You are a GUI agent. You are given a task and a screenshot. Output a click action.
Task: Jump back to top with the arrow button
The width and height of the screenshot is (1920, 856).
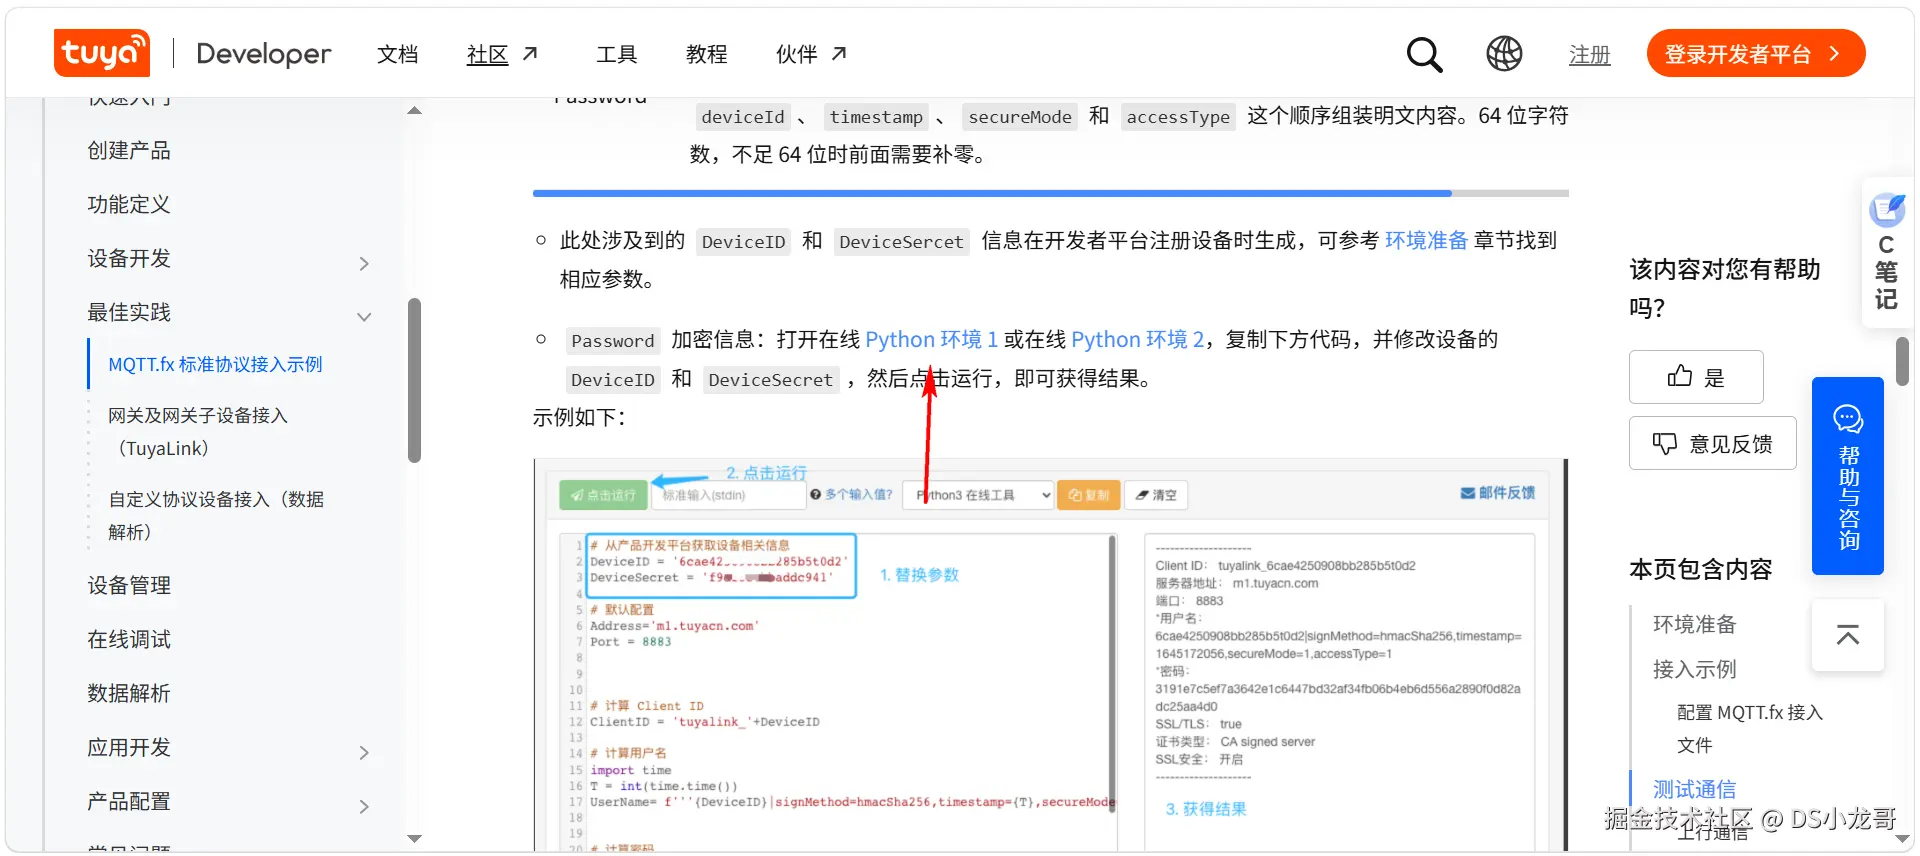click(1848, 635)
